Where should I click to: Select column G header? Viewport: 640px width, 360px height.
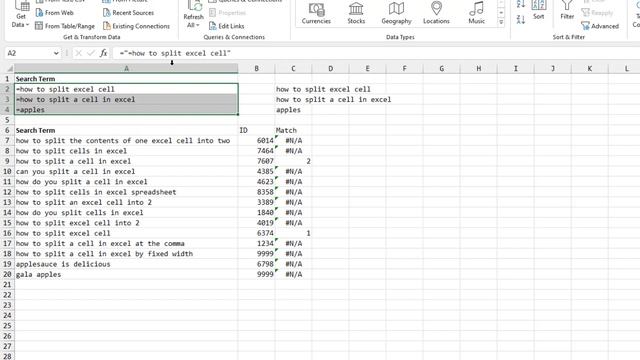point(441,69)
